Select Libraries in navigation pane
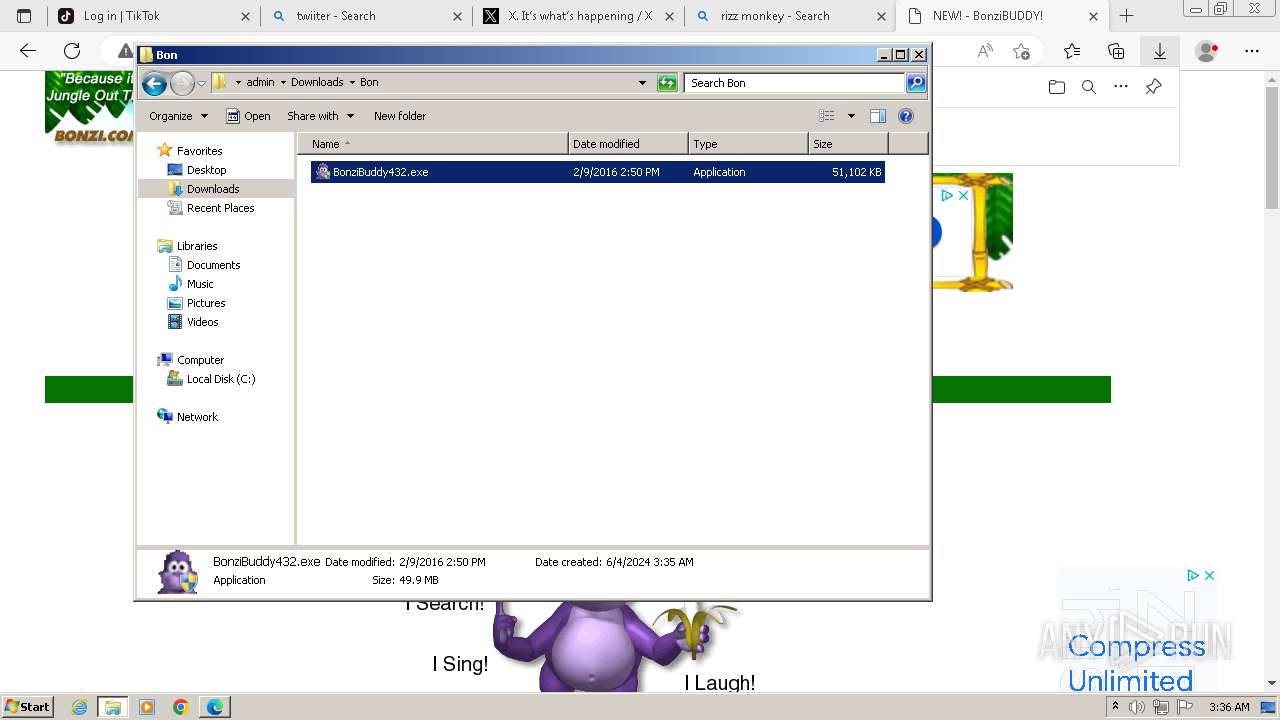The width and height of the screenshot is (1280, 720). pyautogui.click(x=197, y=246)
